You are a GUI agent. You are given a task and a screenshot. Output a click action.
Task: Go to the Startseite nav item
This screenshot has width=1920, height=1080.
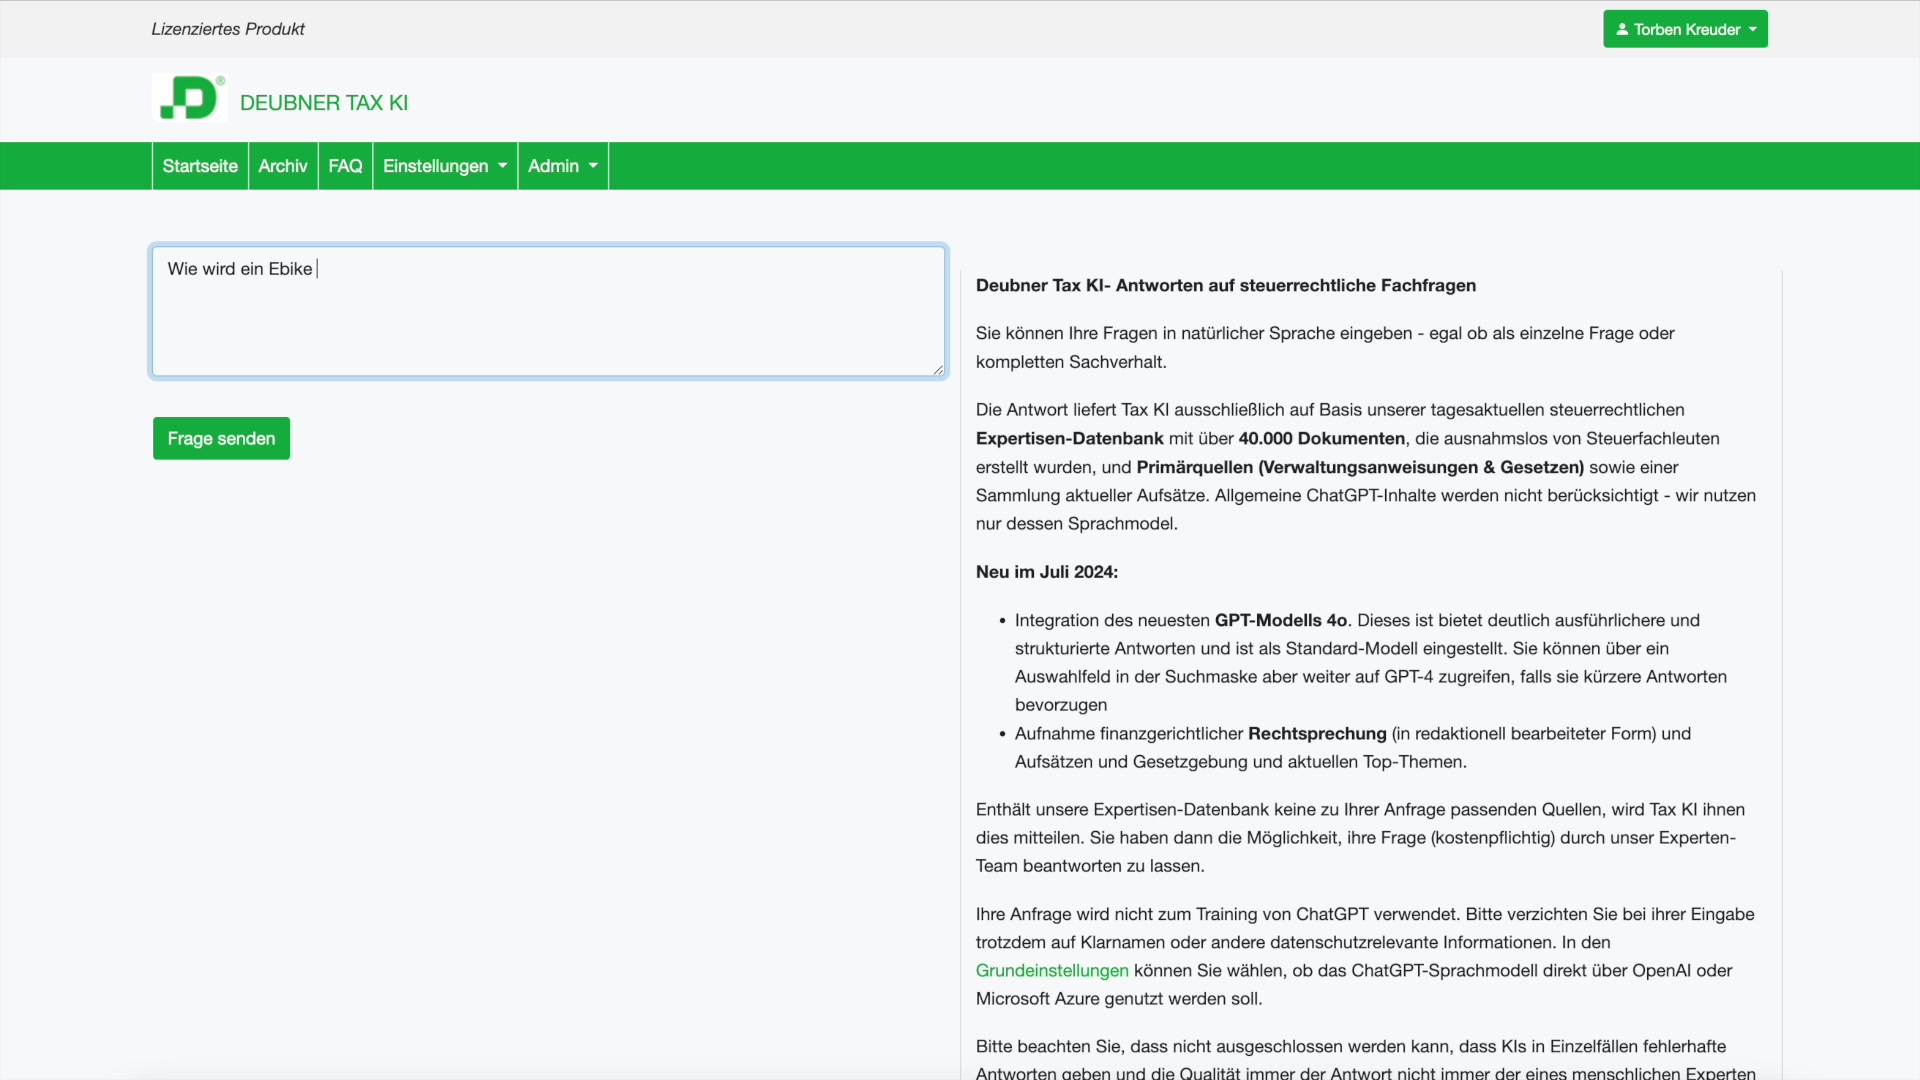tap(200, 166)
